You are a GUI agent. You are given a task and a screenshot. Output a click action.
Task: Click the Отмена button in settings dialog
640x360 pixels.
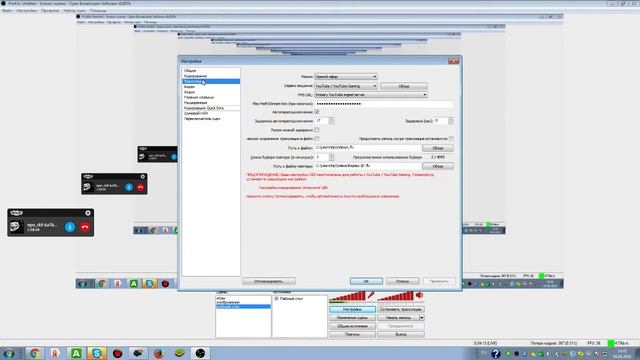tap(402, 281)
